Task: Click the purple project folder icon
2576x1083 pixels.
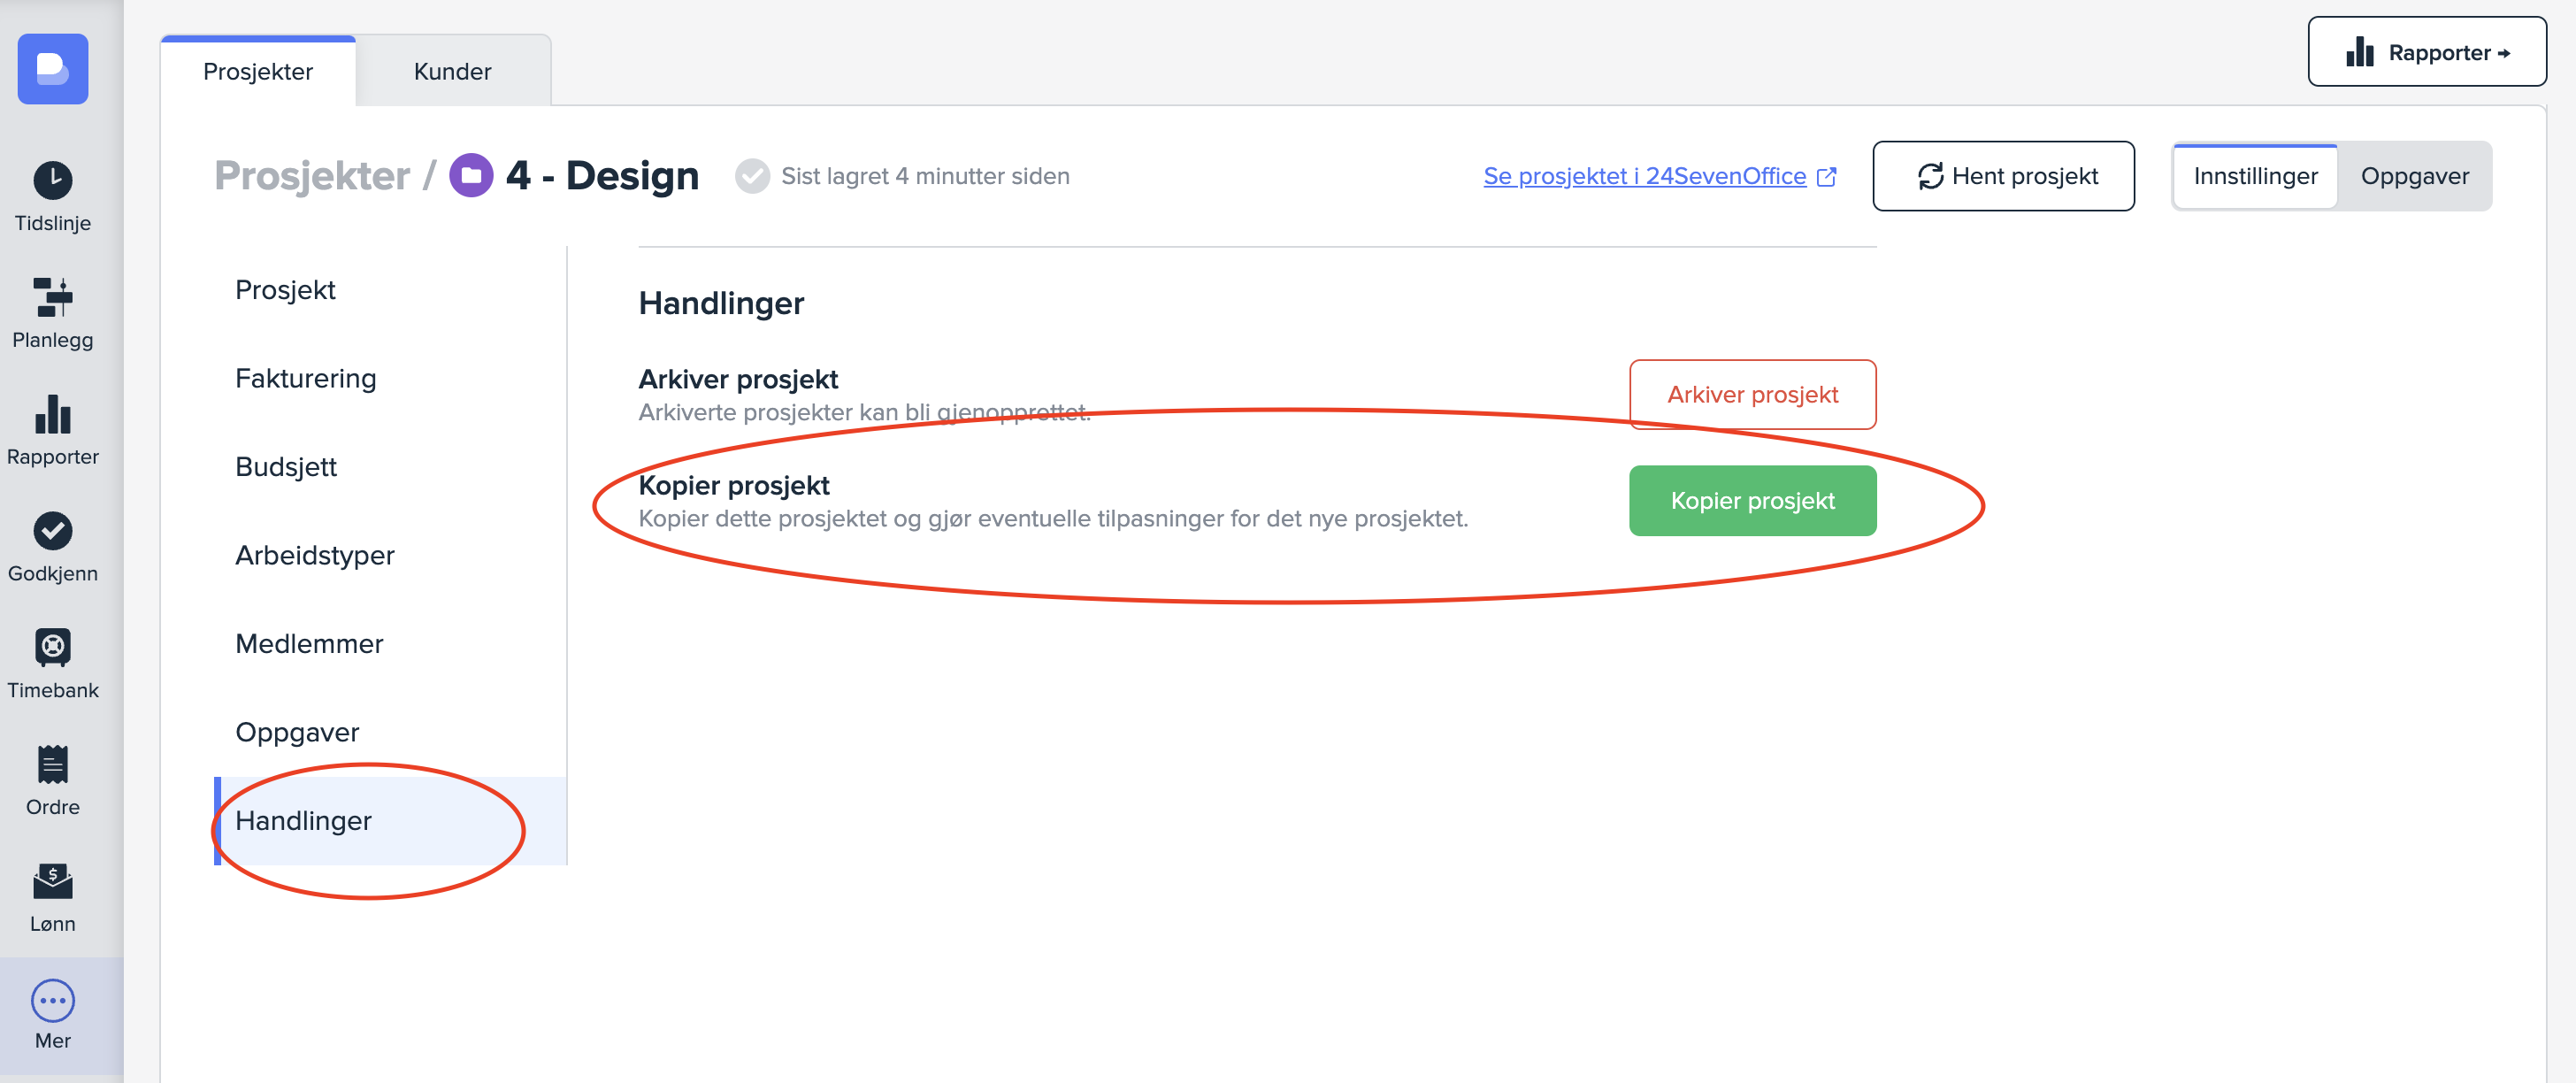Action: [471, 176]
